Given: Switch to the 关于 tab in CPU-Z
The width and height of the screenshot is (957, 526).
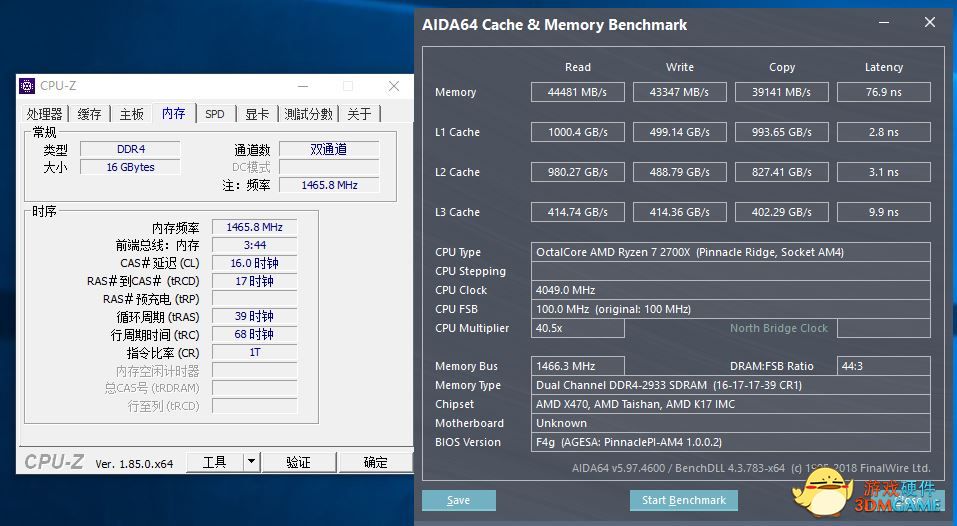Looking at the screenshot, I should point(359,114).
